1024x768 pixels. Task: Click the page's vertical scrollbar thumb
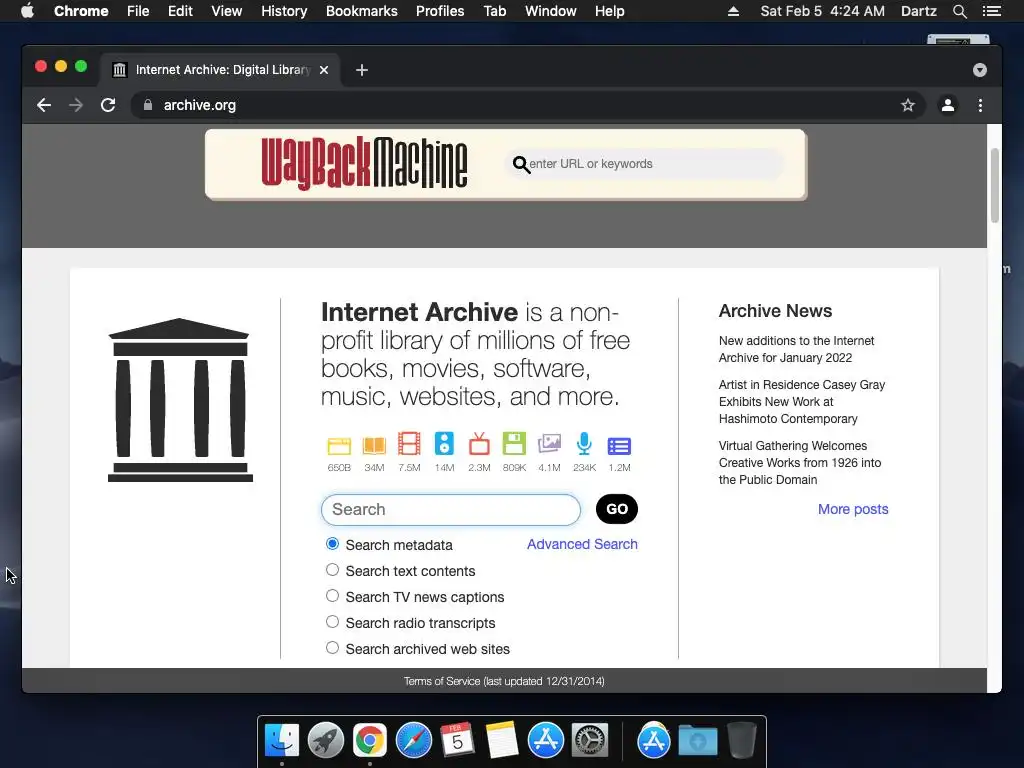pyautogui.click(x=995, y=185)
